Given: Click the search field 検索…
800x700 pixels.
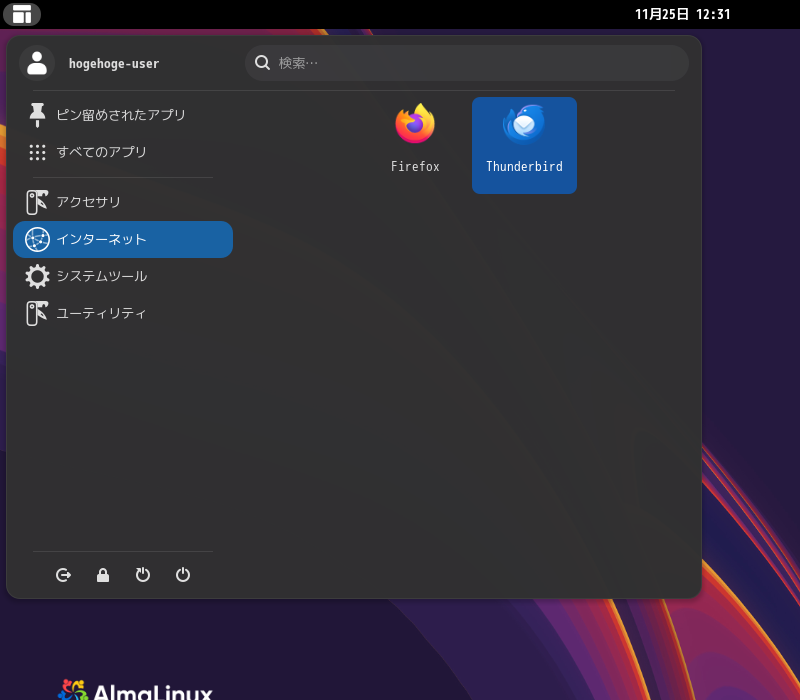Looking at the screenshot, I should point(467,63).
